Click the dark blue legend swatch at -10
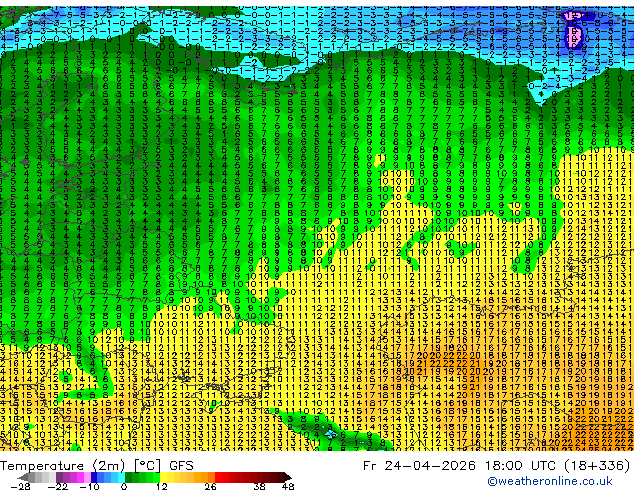 pos(94,477)
